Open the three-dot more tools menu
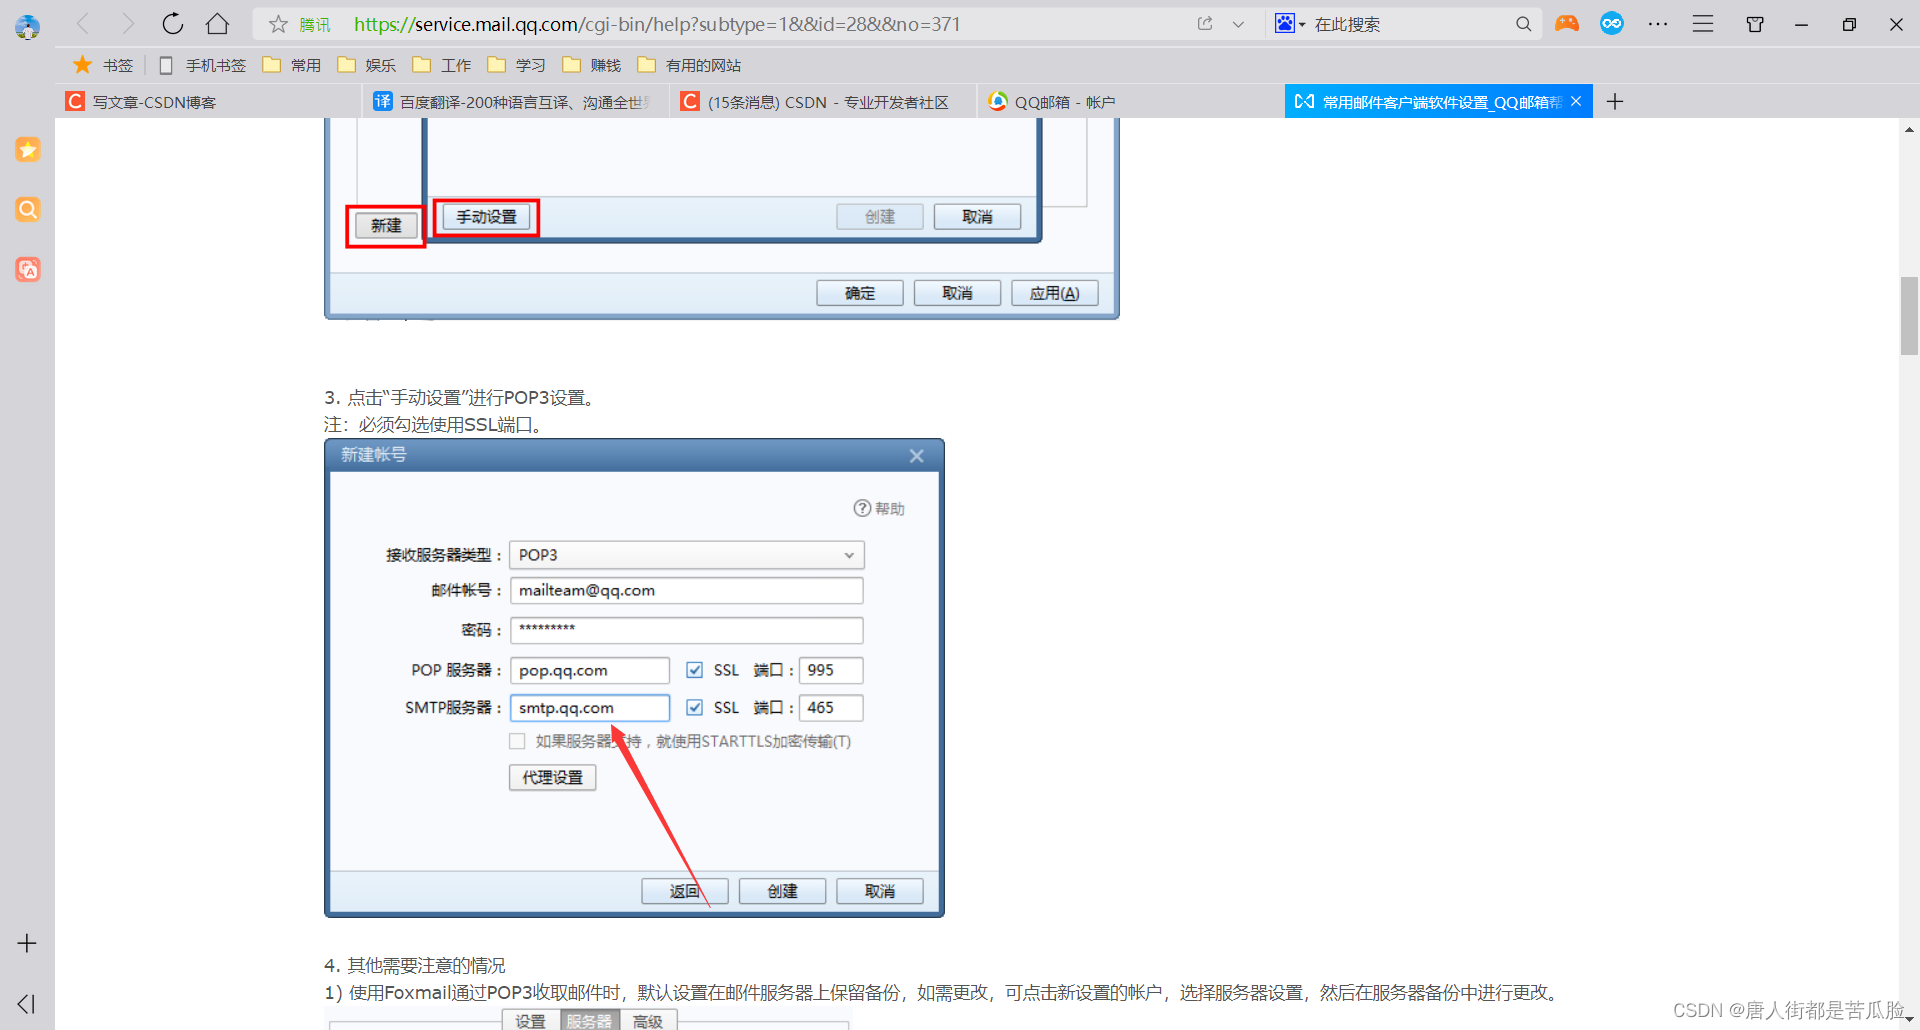 tap(1658, 24)
